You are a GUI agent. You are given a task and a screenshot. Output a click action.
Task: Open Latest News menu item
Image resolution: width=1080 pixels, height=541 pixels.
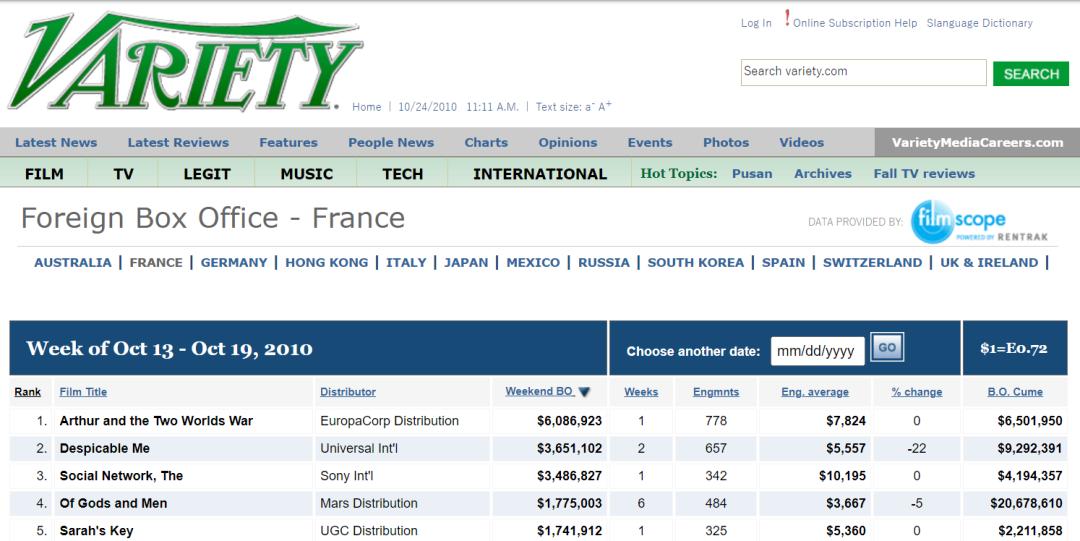pyautogui.click(x=56, y=143)
